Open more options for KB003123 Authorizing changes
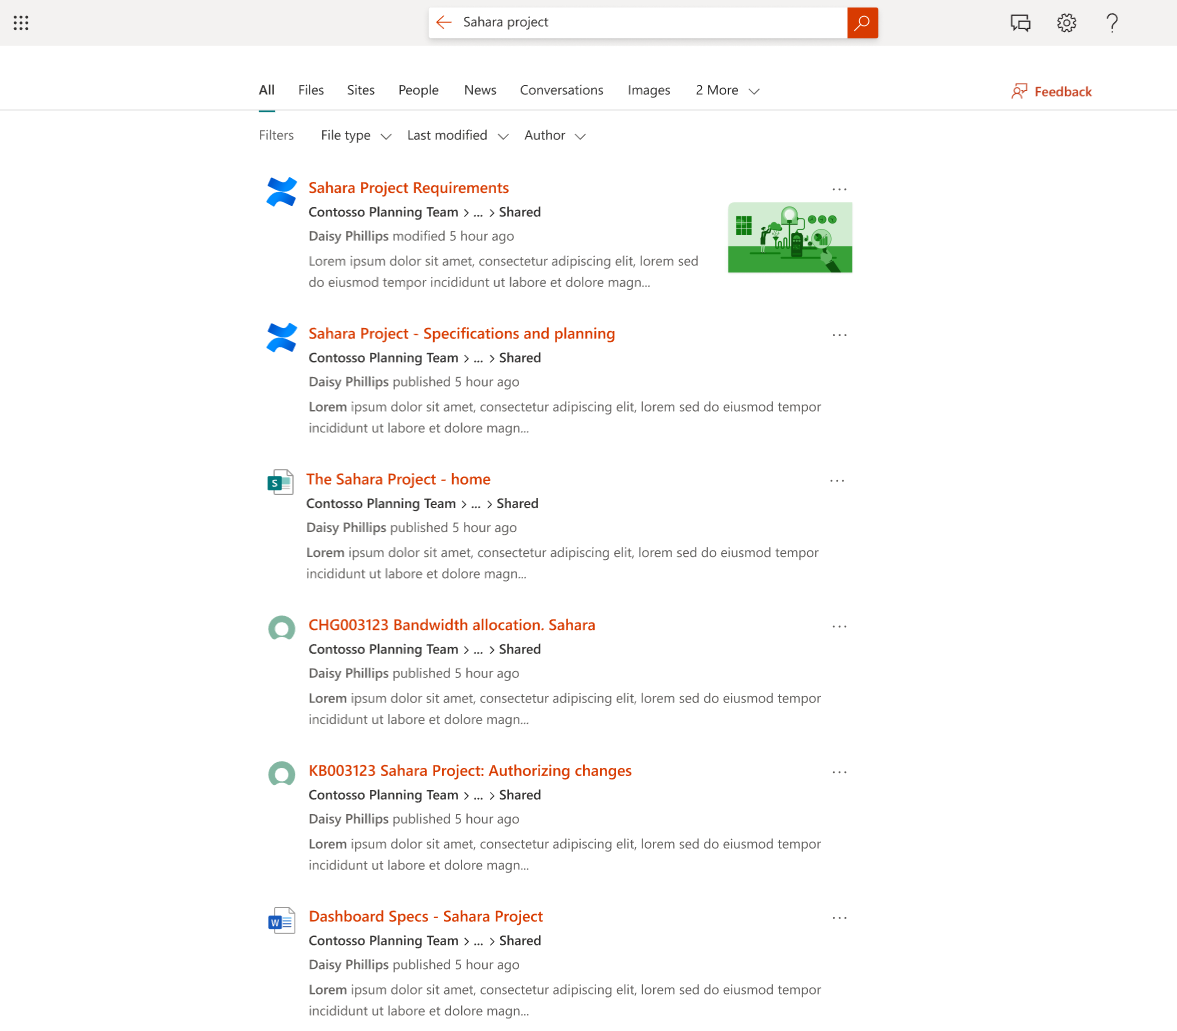The width and height of the screenshot is (1177, 1031). (839, 772)
